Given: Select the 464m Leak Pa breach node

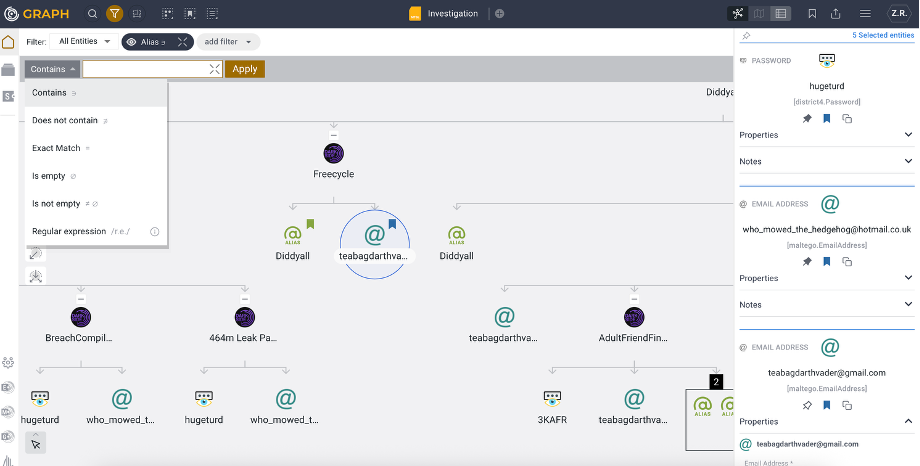Looking at the screenshot, I should pos(245,318).
